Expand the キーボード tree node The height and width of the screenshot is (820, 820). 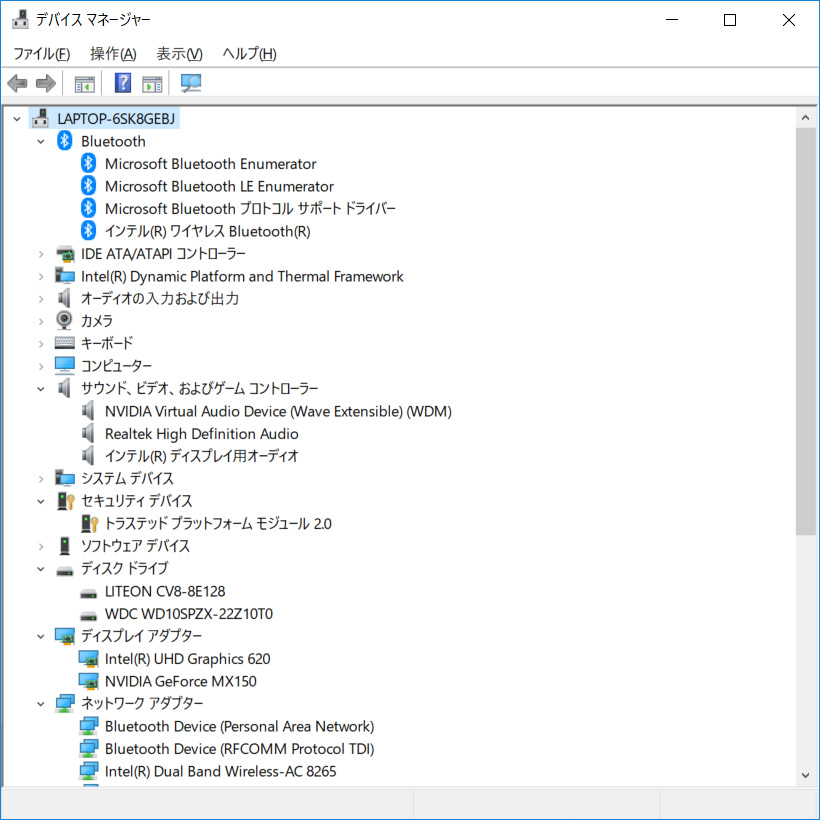[41, 343]
